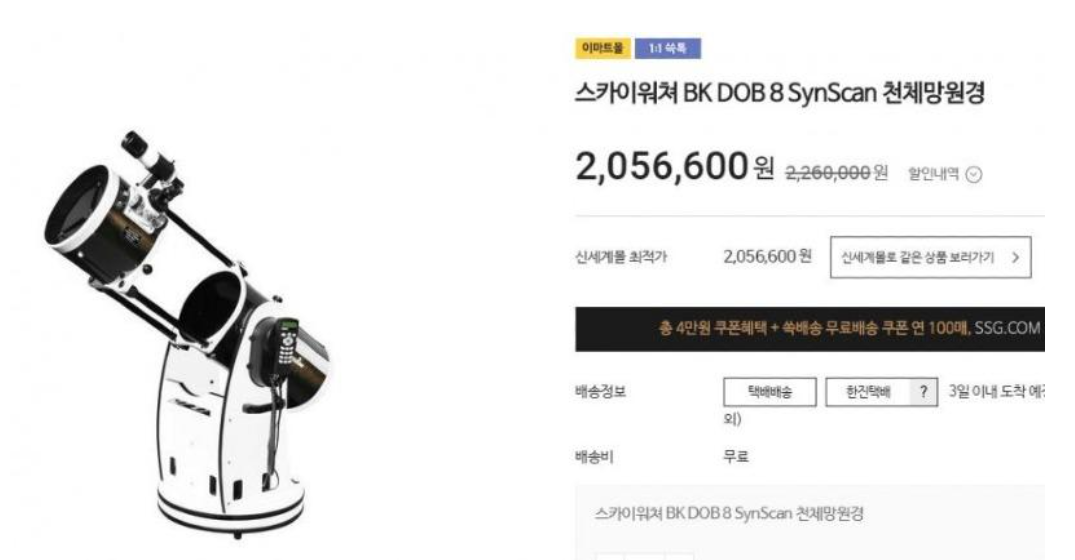Screen dimensions: 1075x560
Task: Click the crossed-out 2,260,000원 original price
Action: (836, 172)
